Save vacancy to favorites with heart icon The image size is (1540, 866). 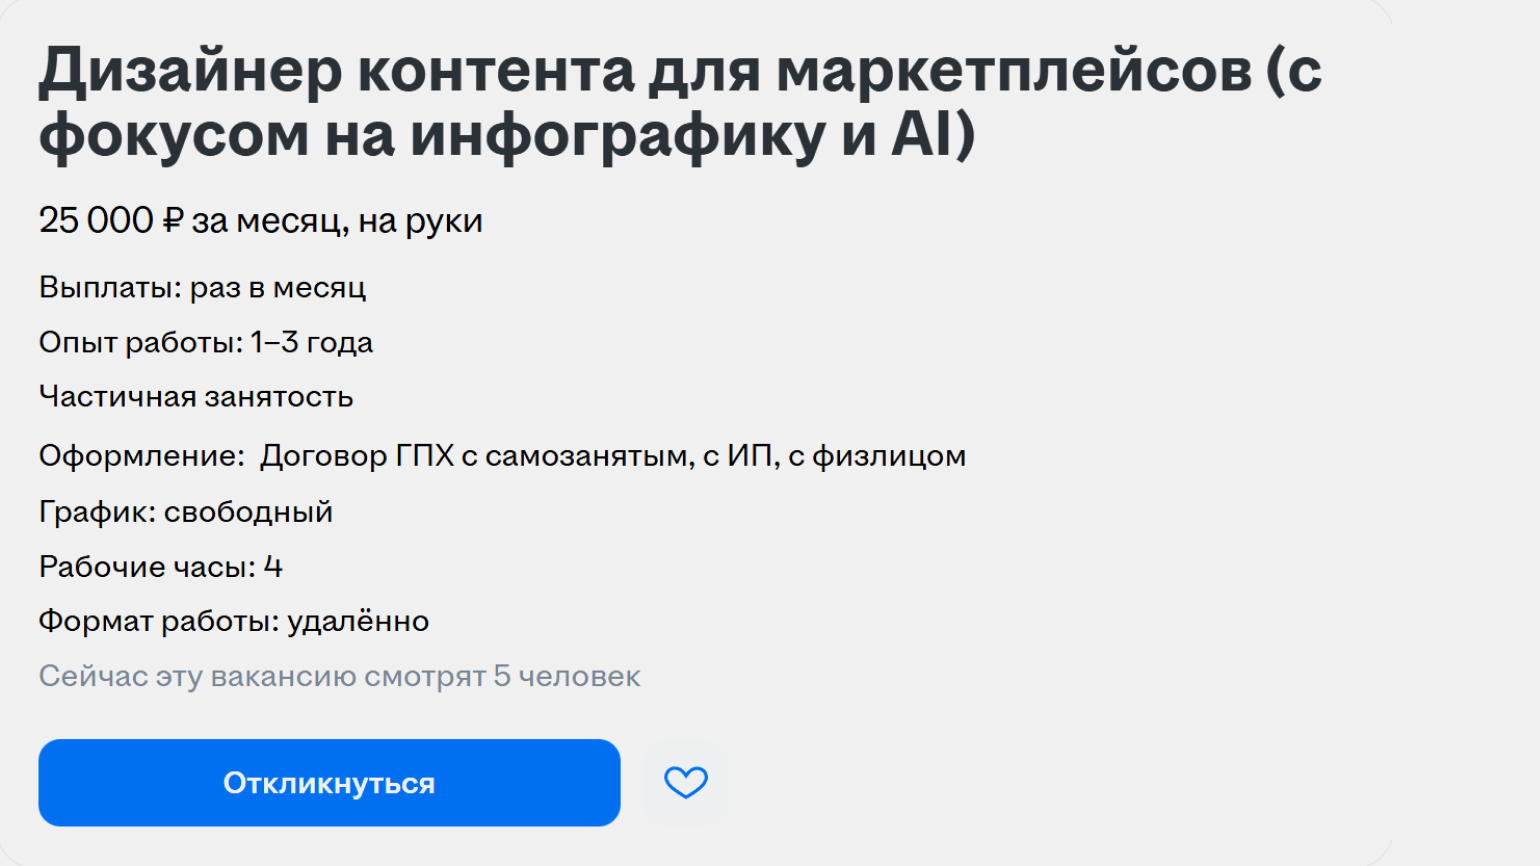coord(686,782)
